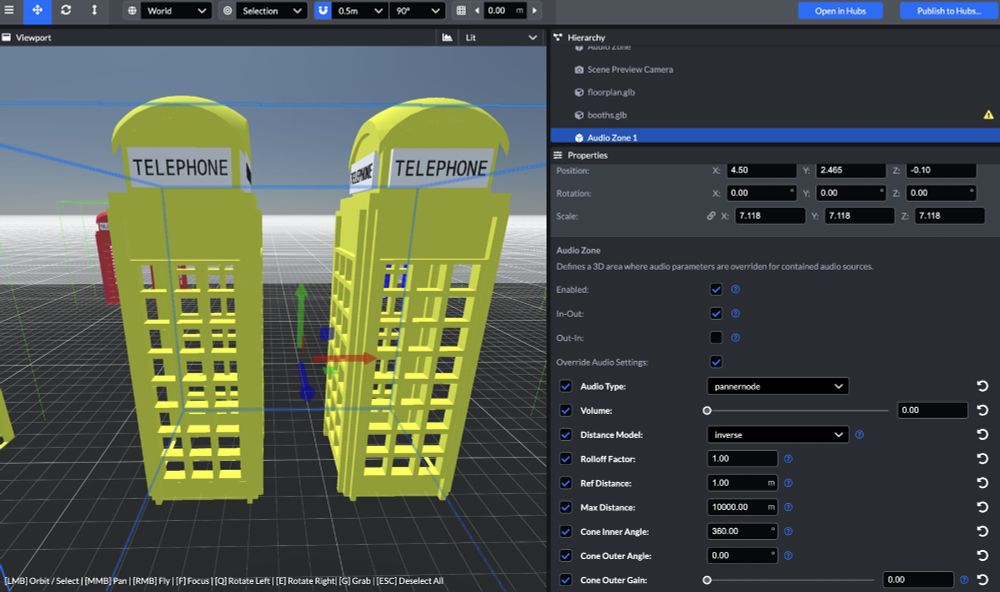Image resolution: width=1000 pixels, height=592 pixels.
Task: Open the Audio Type pannernode dropdown
Action: coord(777,386)
